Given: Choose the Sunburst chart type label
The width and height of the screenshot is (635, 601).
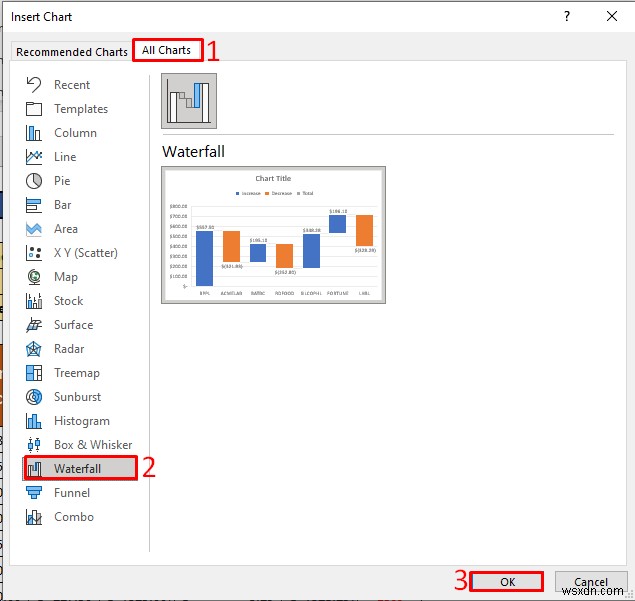Looking at the screenshot, I should pos(78,397).
